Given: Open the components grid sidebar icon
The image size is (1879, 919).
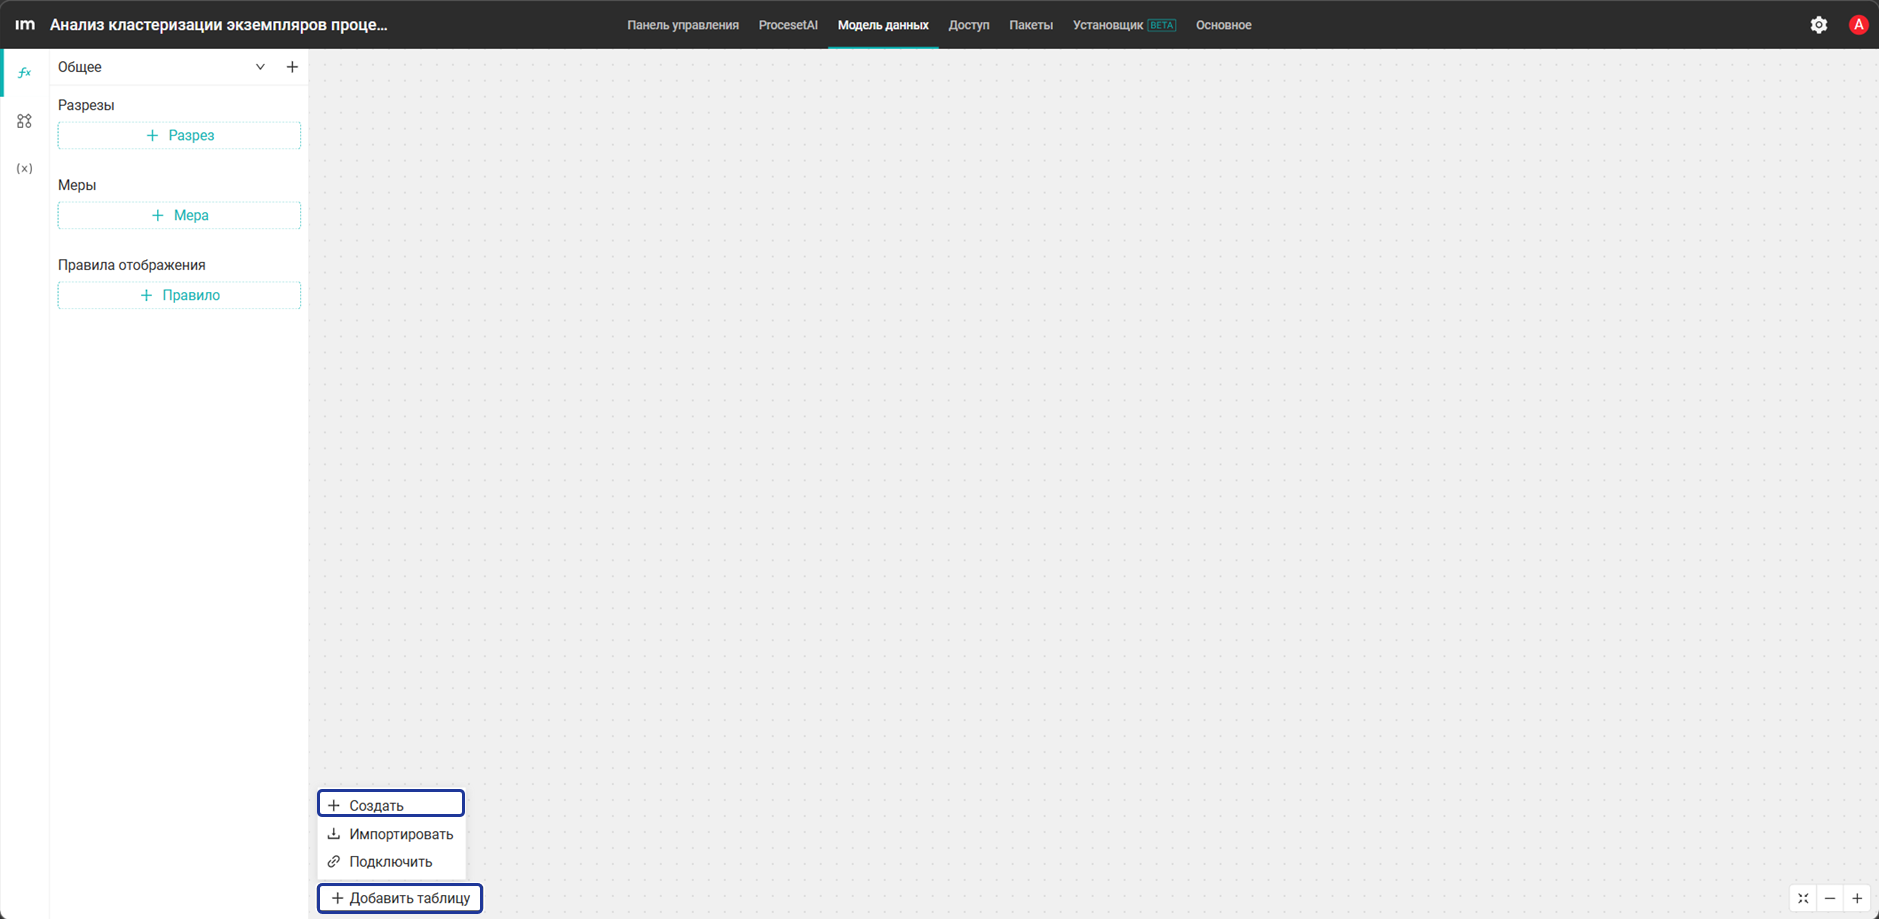Looking at the screenshot, I should tap(24, 121).
